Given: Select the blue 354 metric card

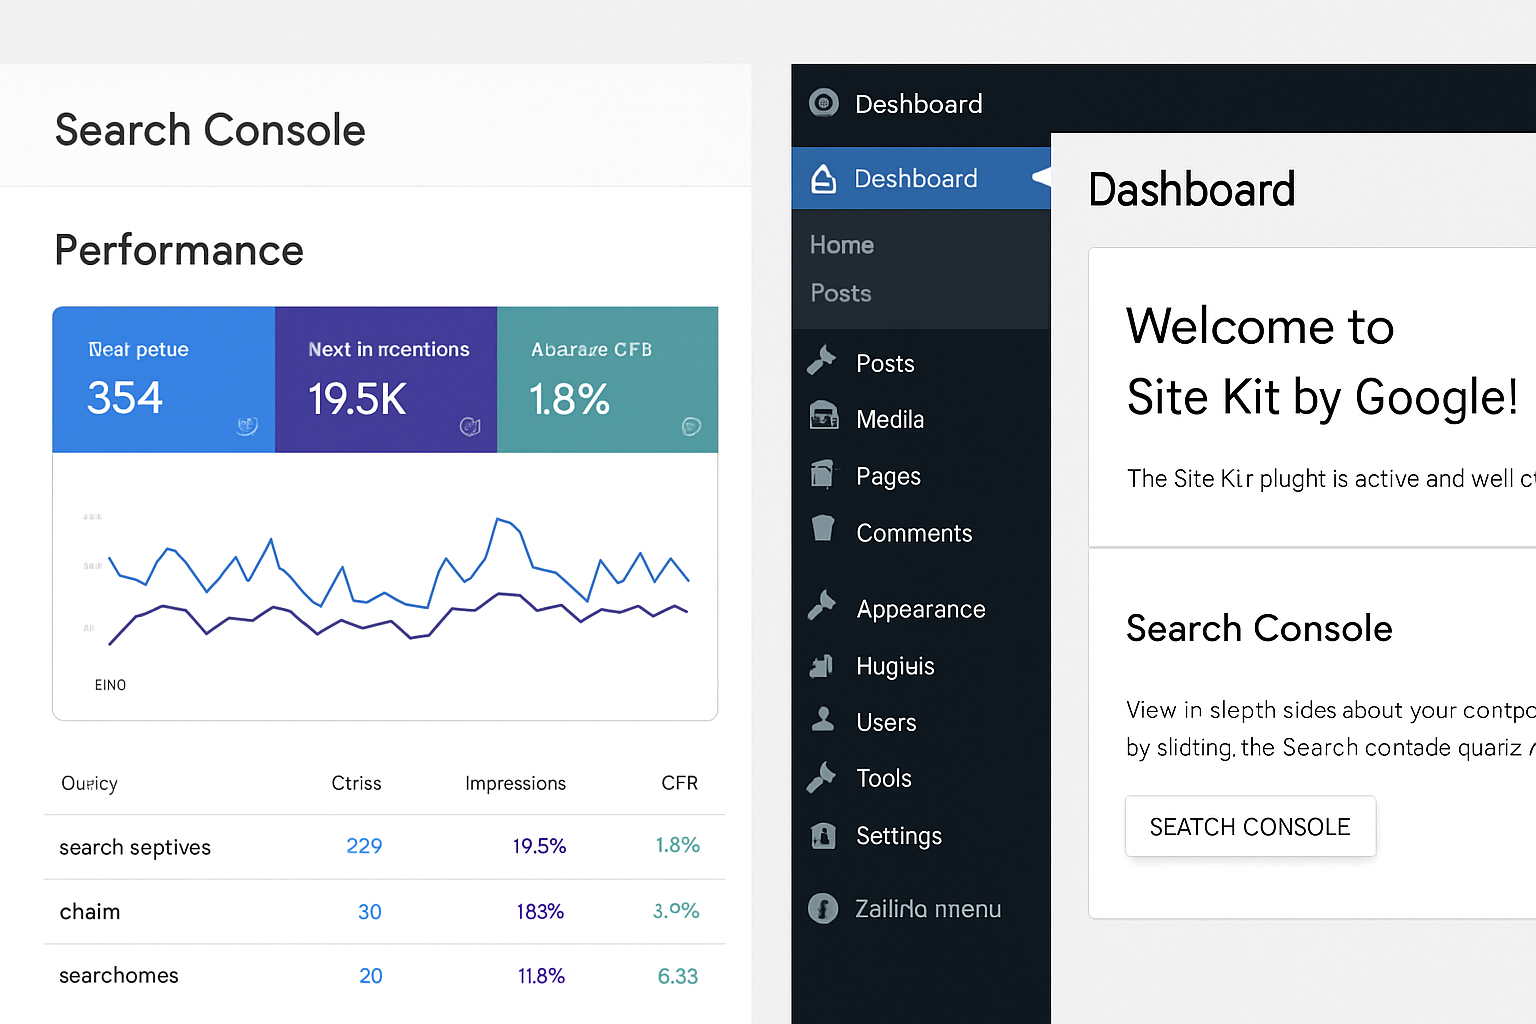Looking at the screenshot, I should tap(163, 380).
